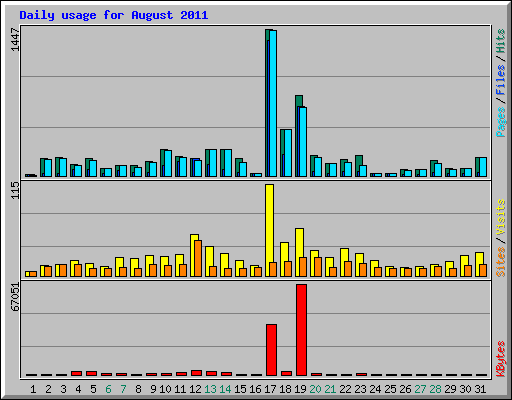Select the red KBytes bar for day 17

pyautogui.click(x=271, y=350)
